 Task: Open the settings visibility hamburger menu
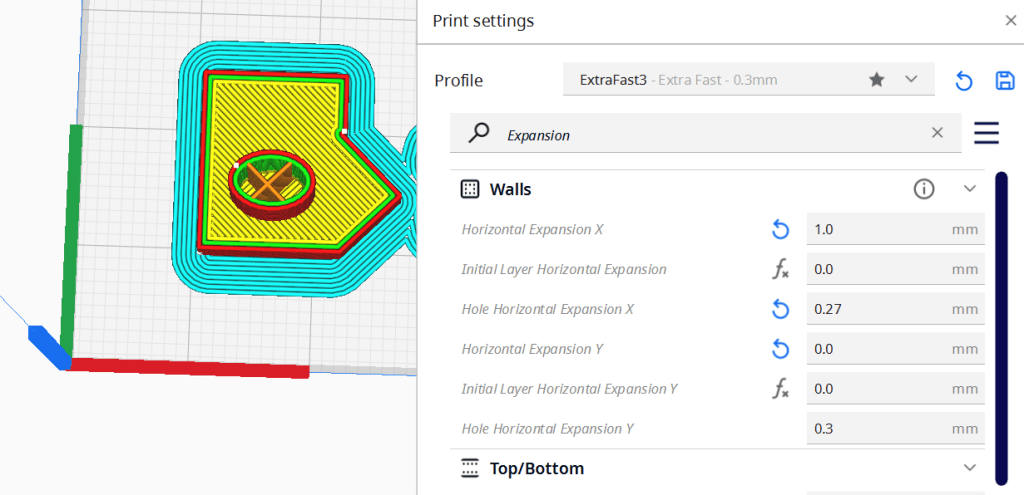pyautogui.click(x=987, y=133)
